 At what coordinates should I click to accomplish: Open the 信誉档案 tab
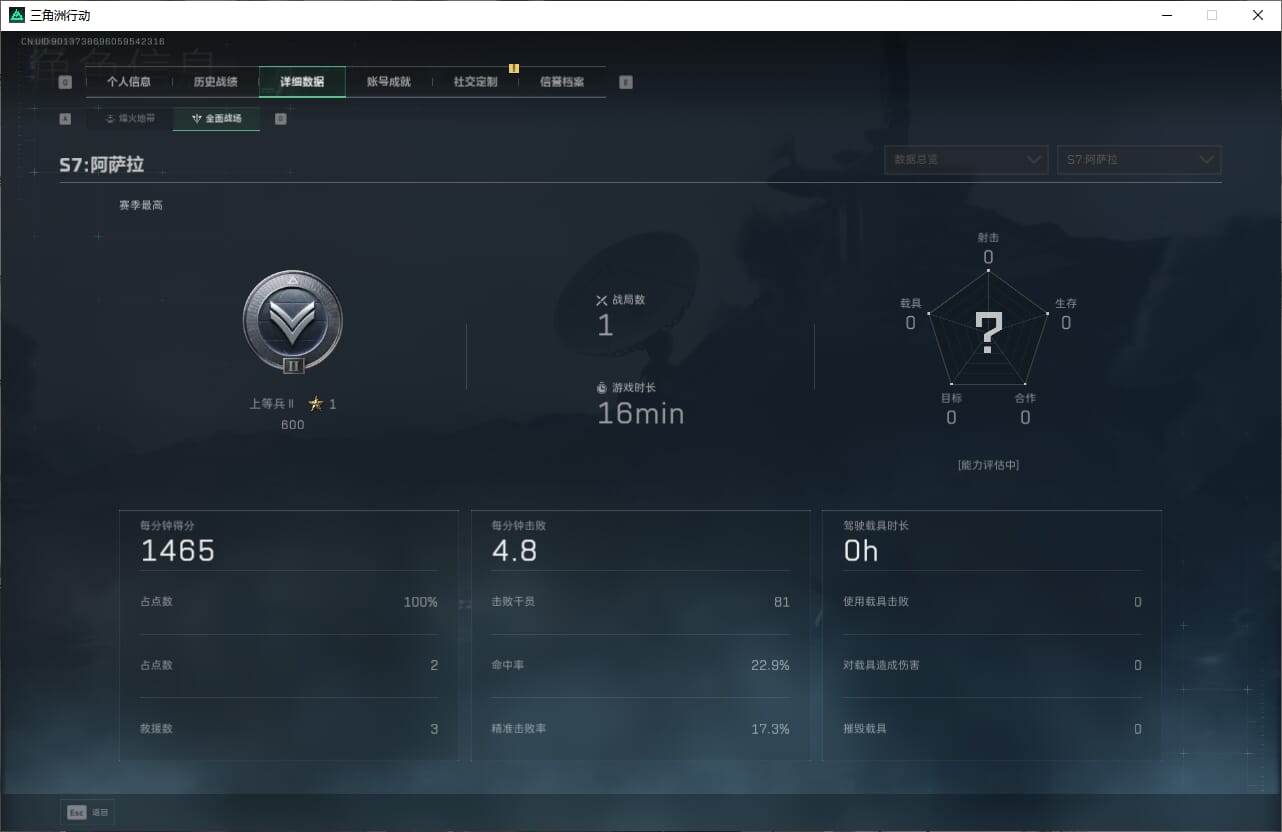tap(562, 82)
